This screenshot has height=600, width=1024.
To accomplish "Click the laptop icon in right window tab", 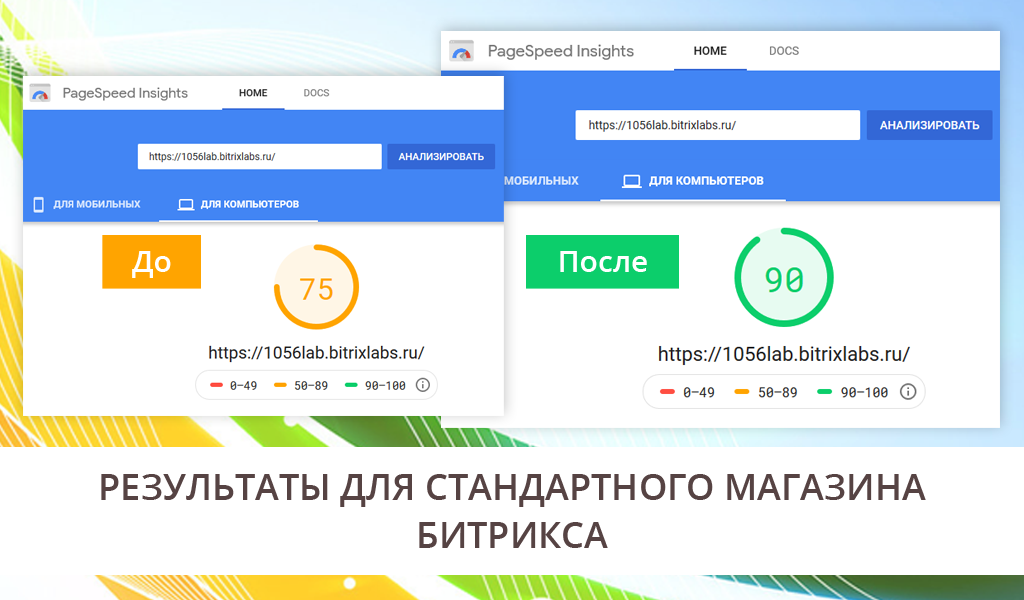I will pyautogui.click(x=631, y=181).
